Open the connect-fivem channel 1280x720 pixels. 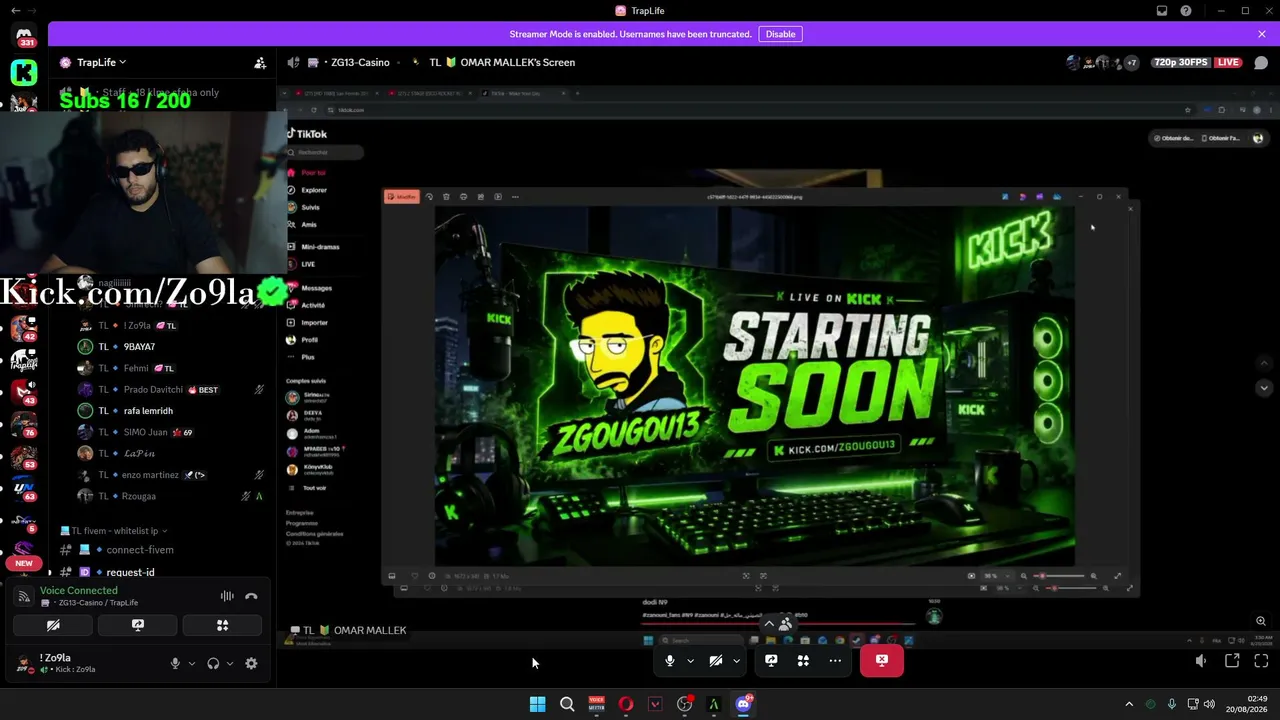[x=140, y=550]
